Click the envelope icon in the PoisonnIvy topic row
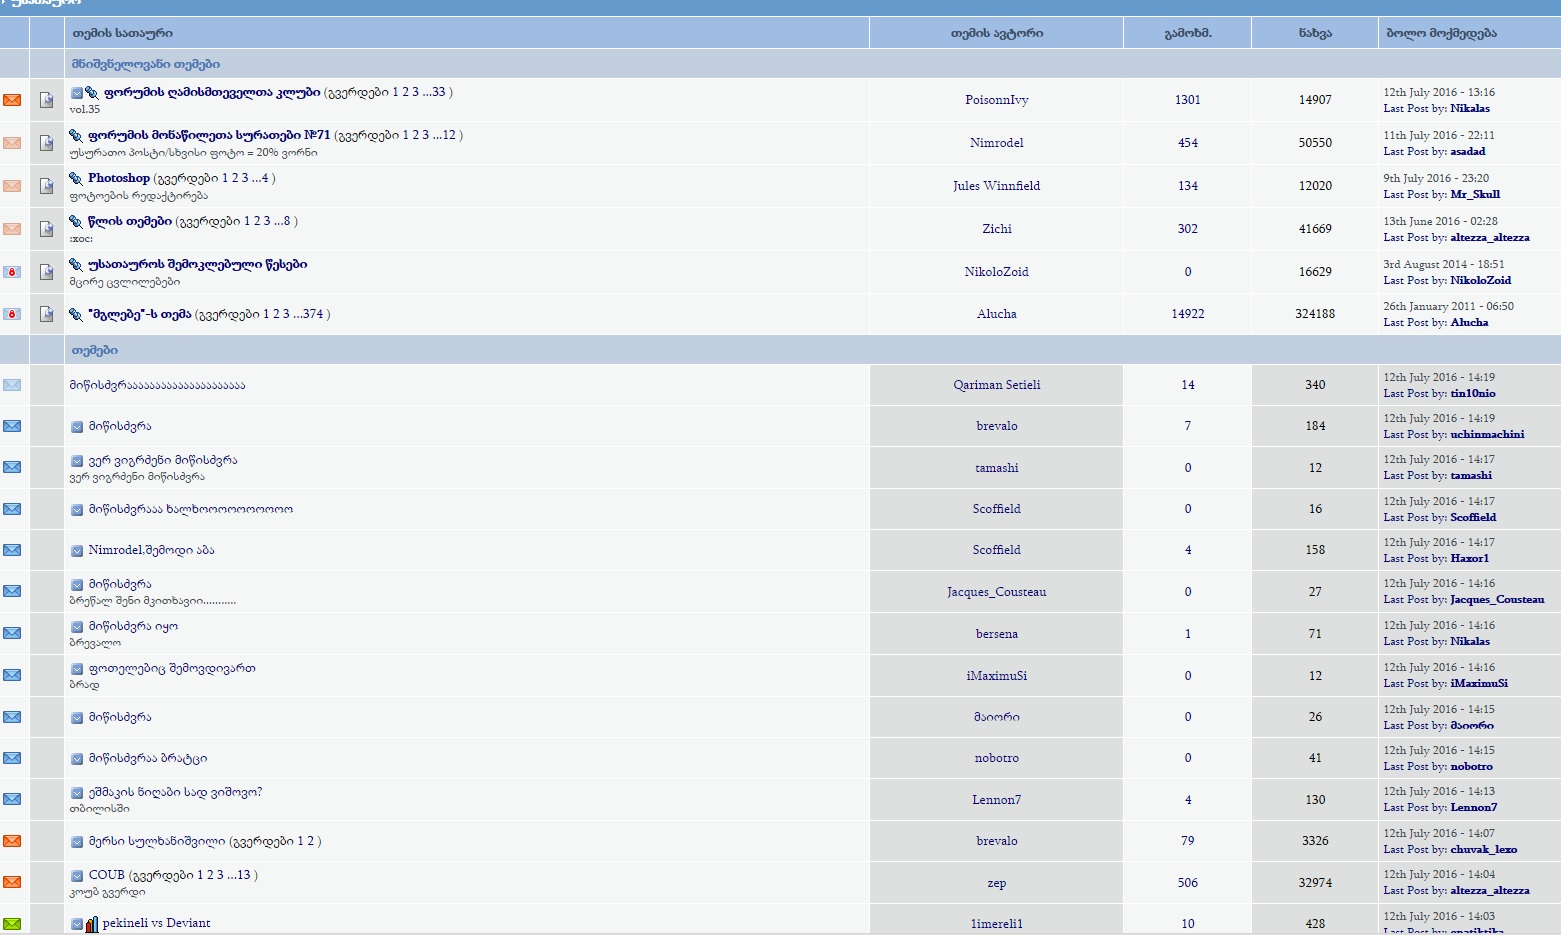The image size is (1561, 935). pos(12,100)
